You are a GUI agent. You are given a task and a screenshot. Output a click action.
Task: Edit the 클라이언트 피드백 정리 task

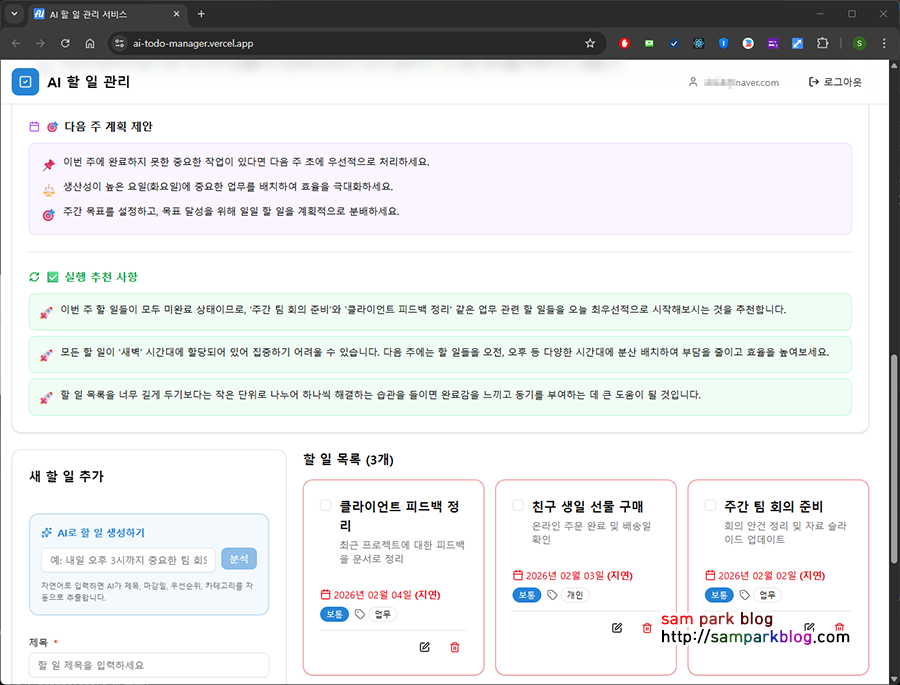point(425,647)
